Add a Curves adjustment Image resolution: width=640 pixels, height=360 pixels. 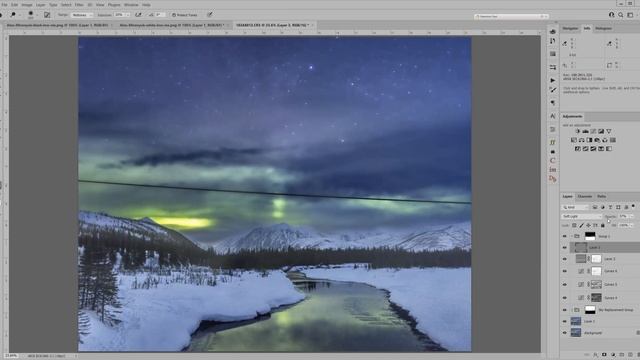click(593, 131)
